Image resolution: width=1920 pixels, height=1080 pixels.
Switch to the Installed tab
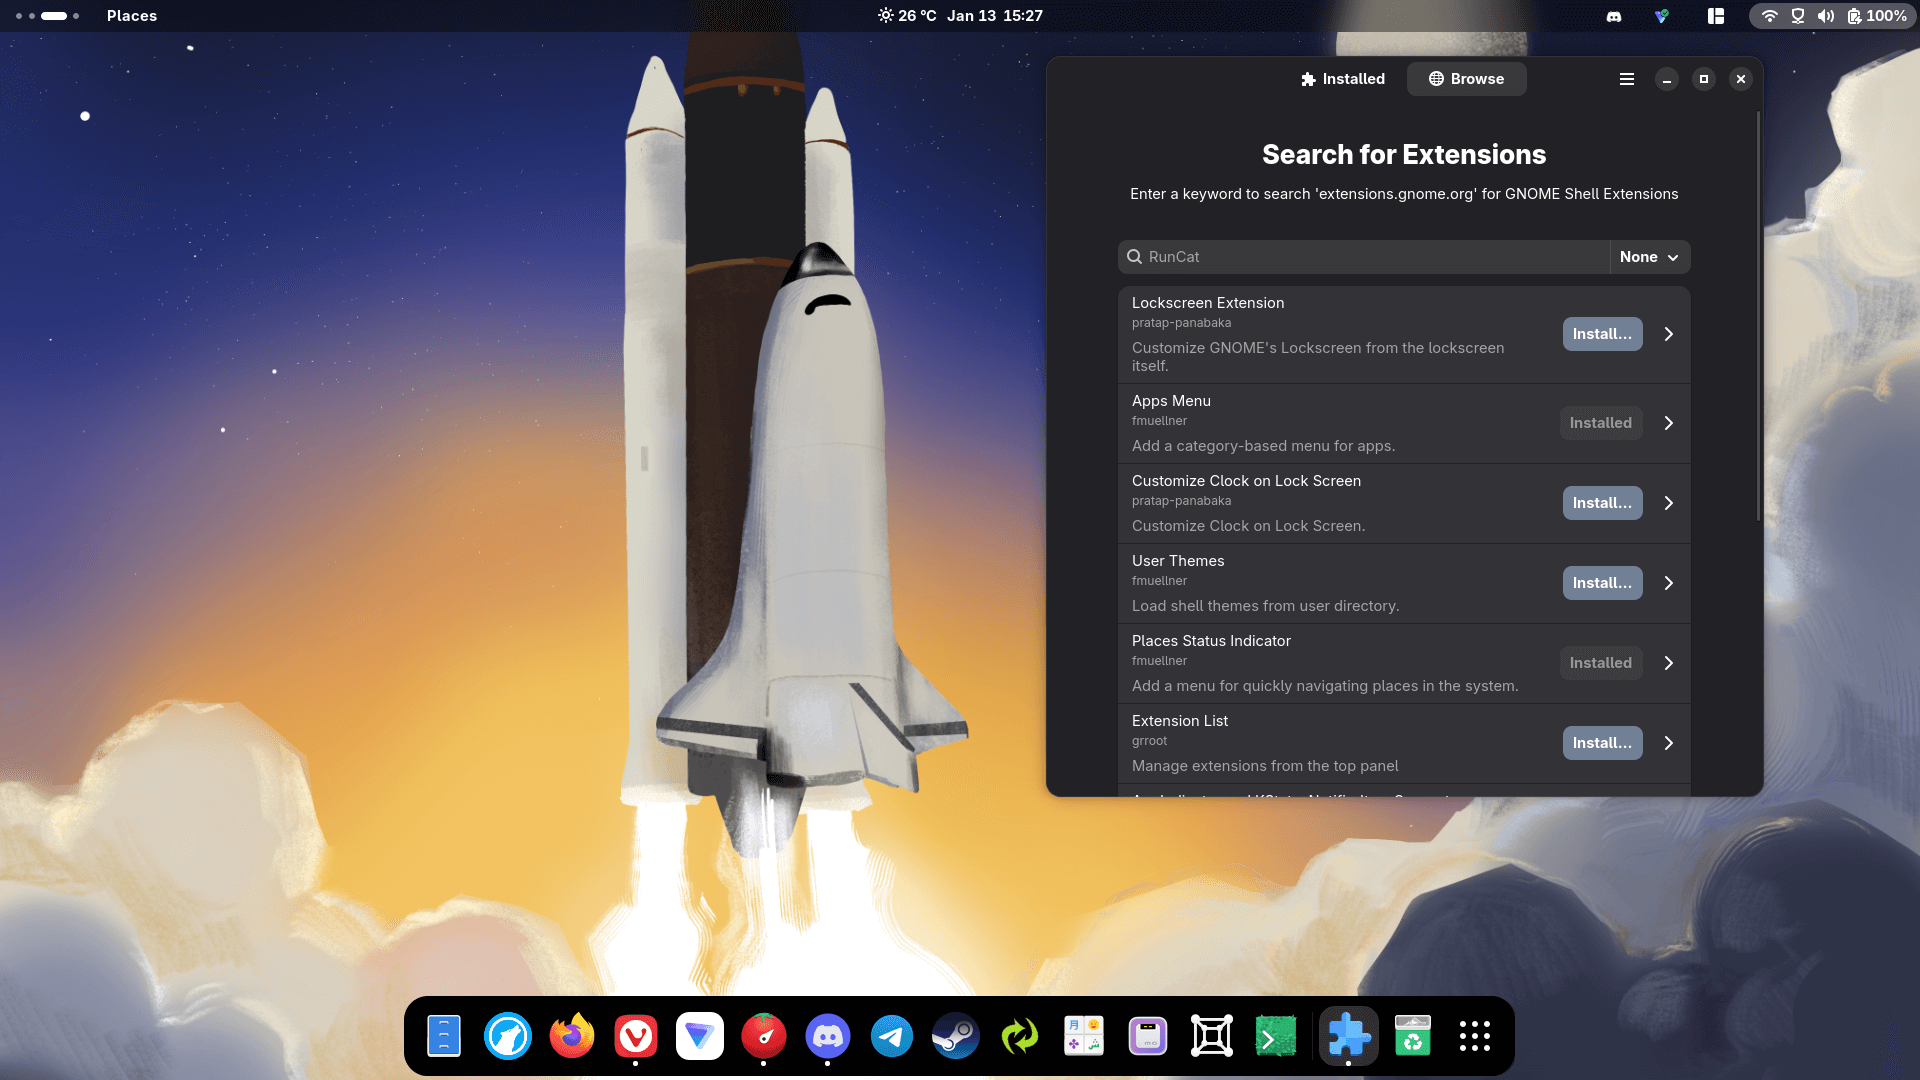pyautogui.click(x=1343, y=78)
